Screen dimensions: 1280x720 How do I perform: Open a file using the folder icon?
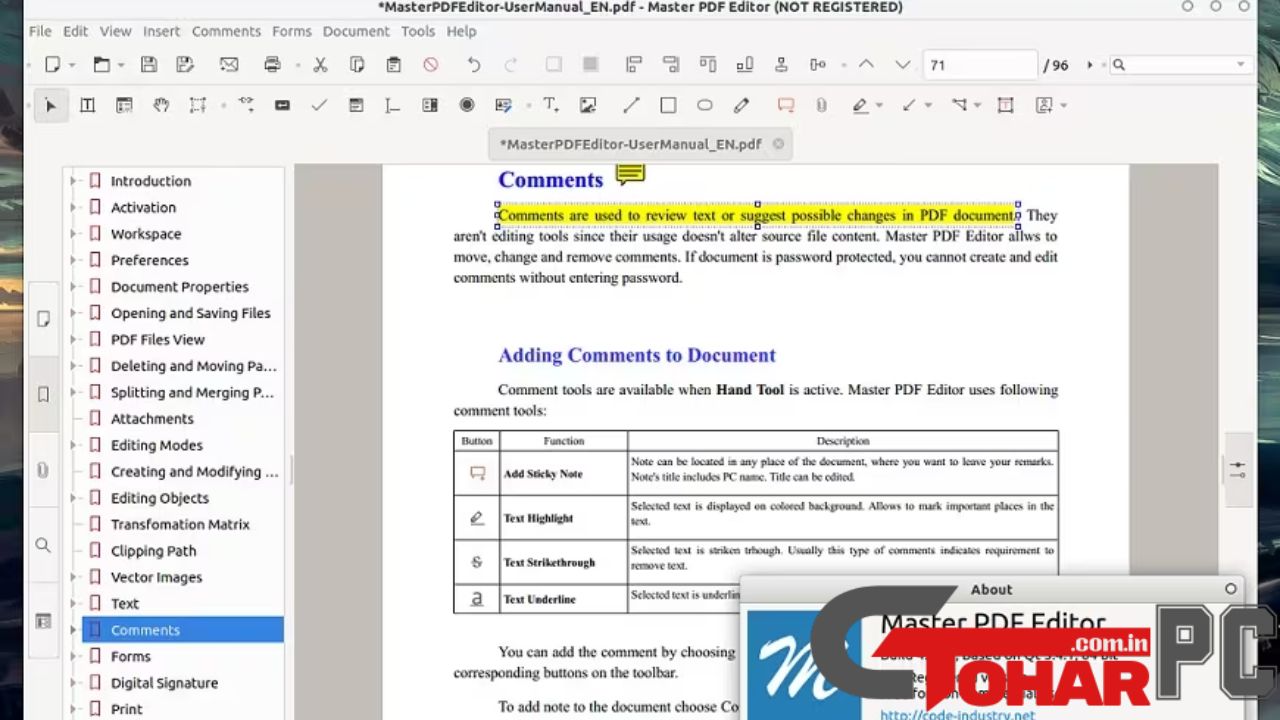(x=101, y=65)
